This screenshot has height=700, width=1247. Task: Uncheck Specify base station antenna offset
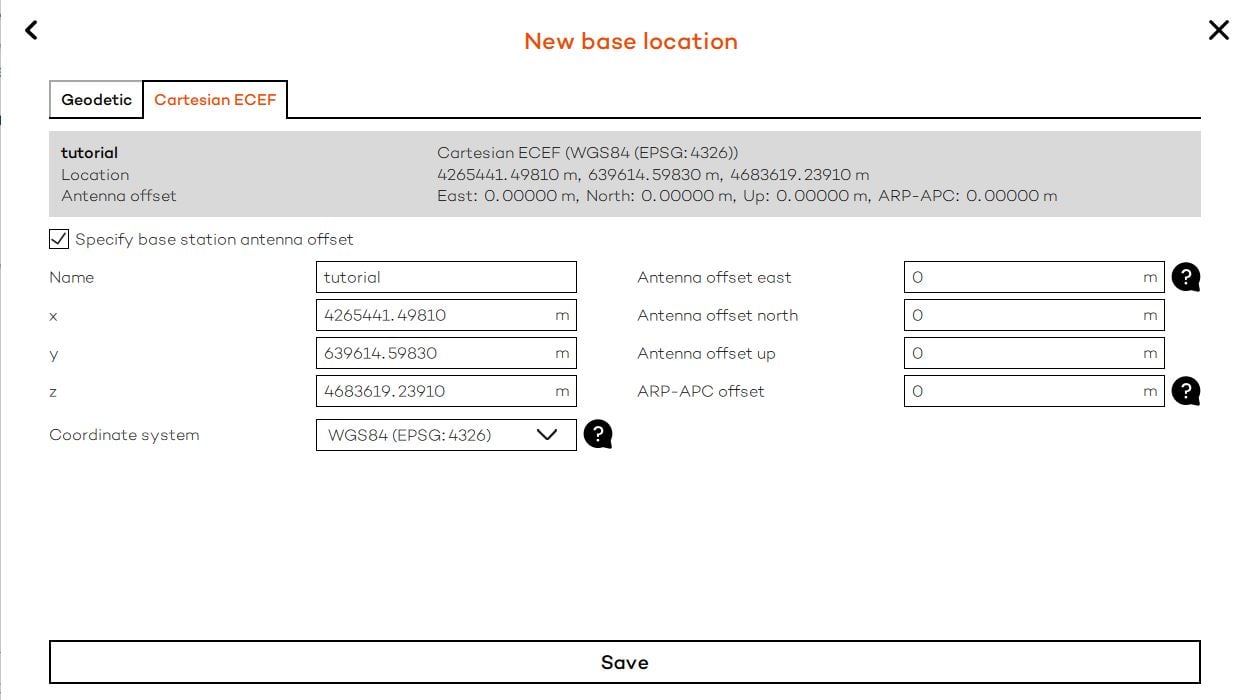tap(59, 239)
